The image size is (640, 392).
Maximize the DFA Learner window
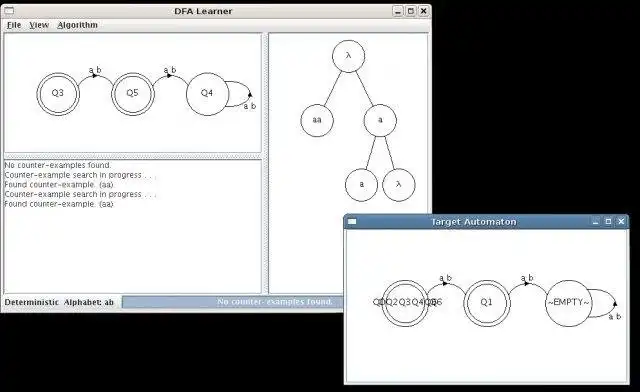pos(411,11)
